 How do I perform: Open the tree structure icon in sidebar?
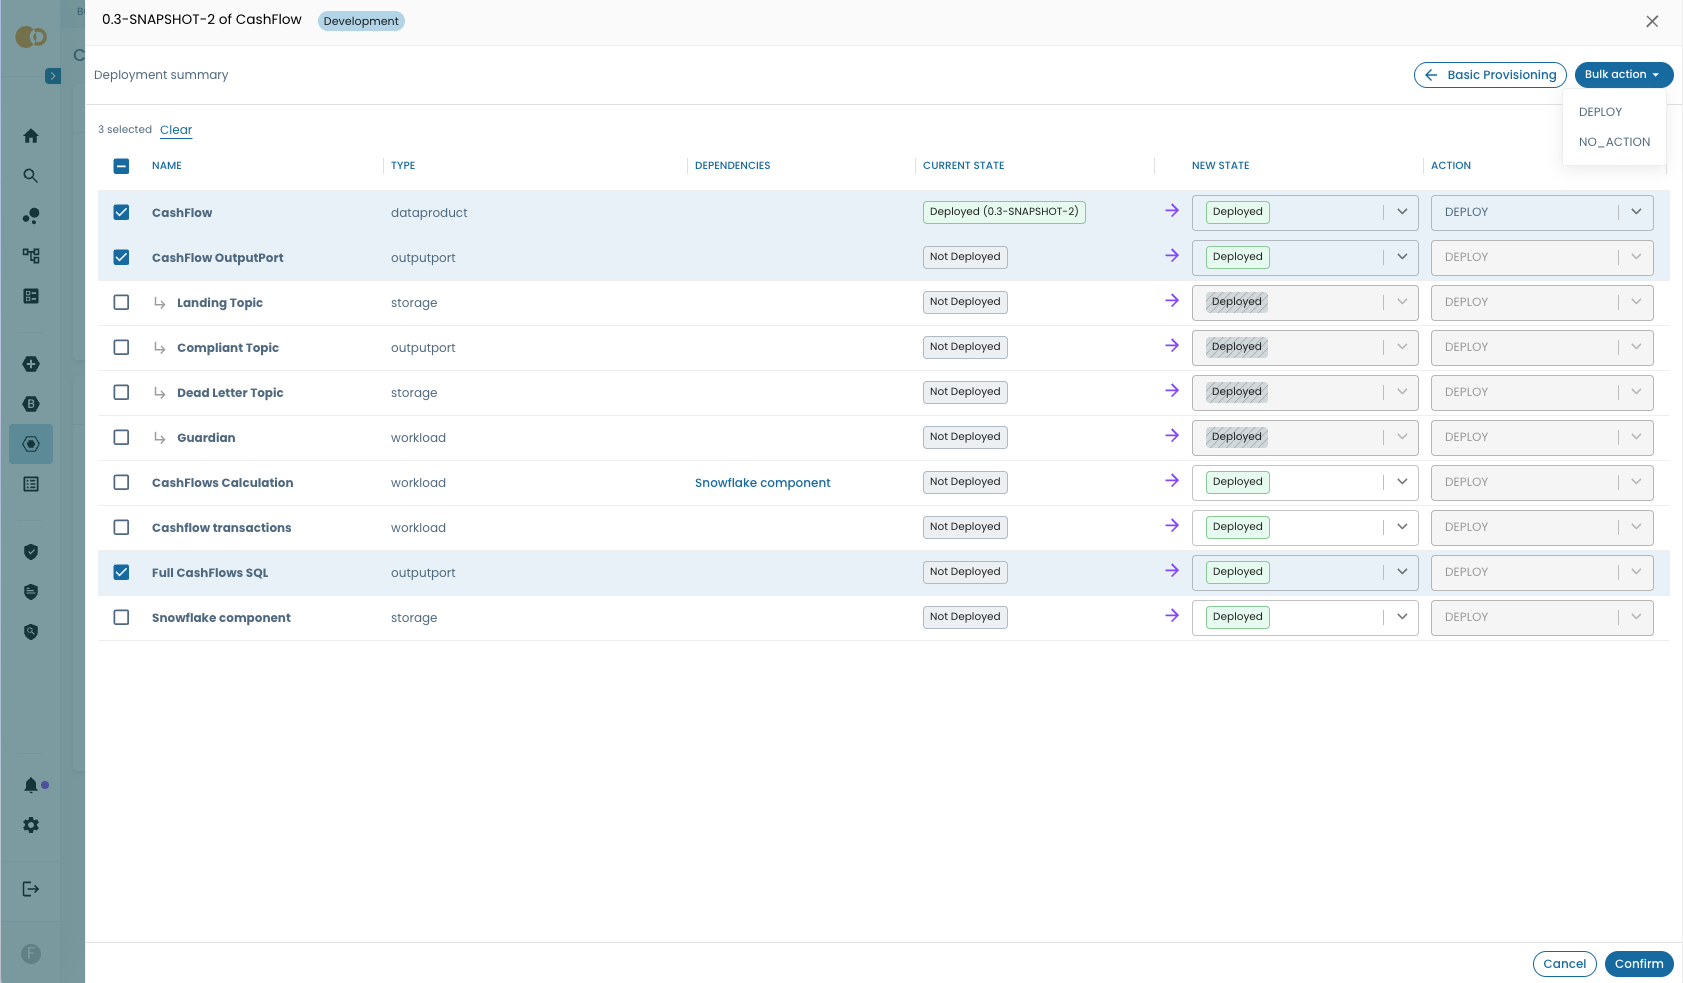(31, 256)
